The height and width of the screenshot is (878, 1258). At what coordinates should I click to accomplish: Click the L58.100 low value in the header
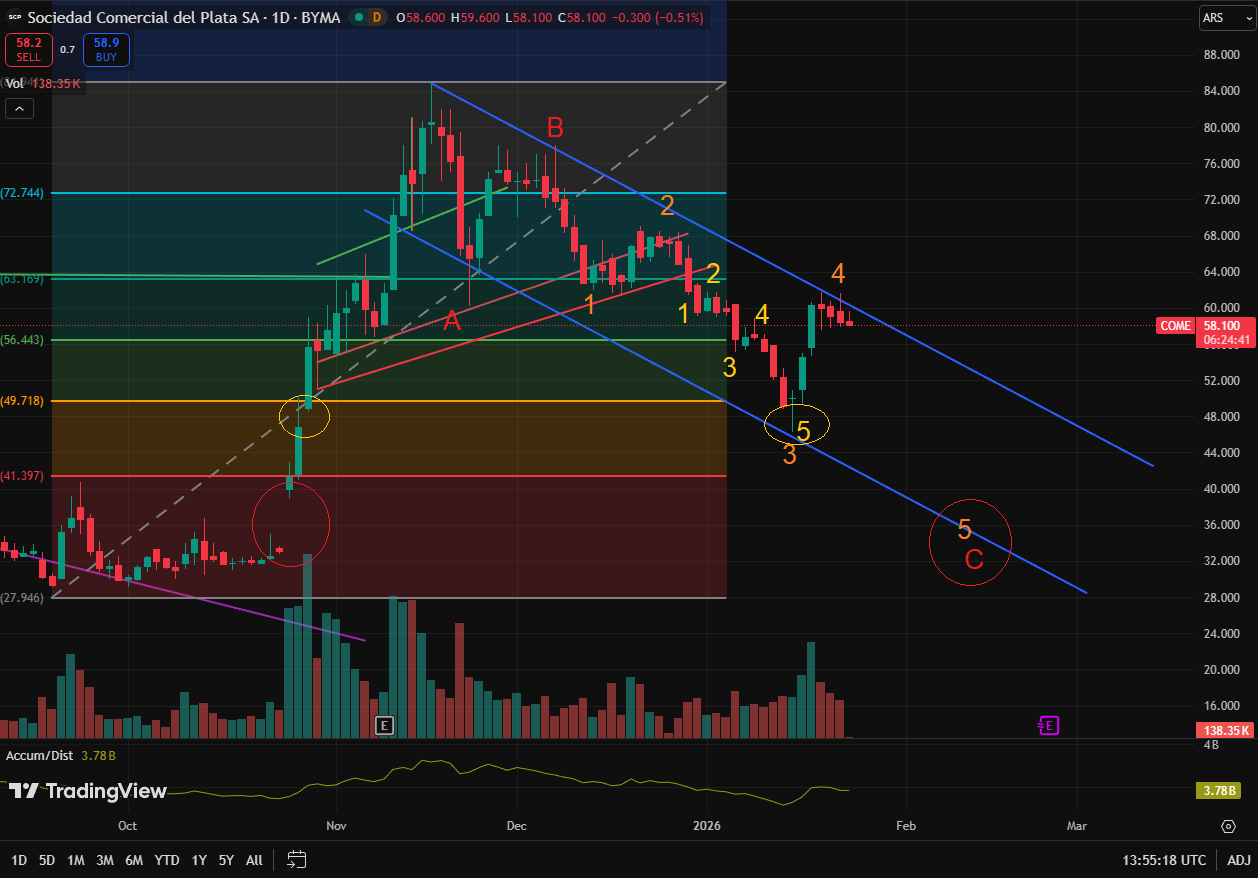[x=527, y=18]
